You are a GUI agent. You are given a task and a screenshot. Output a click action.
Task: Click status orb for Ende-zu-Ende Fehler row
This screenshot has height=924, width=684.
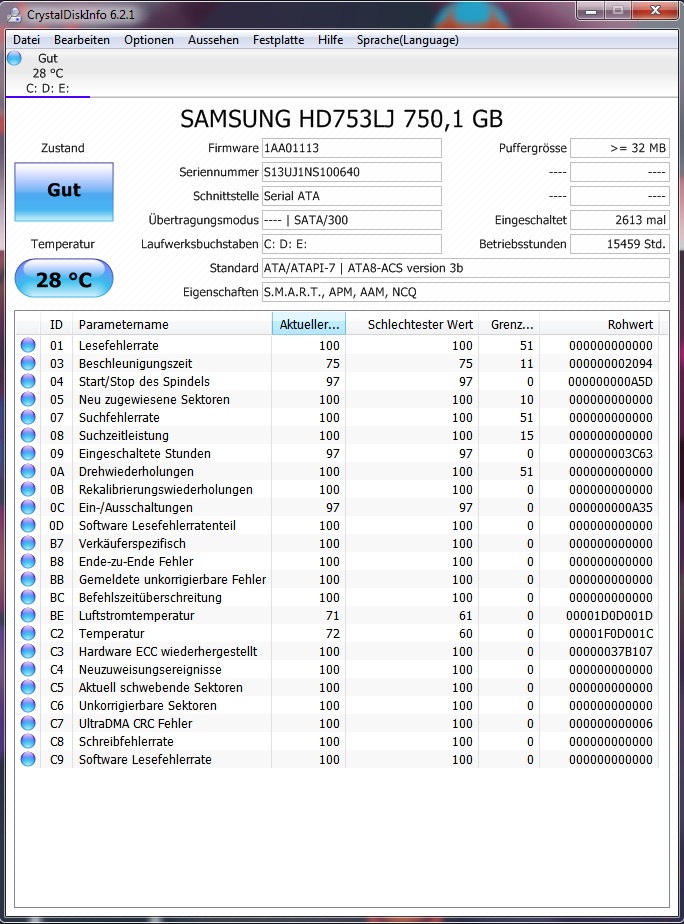28,561
